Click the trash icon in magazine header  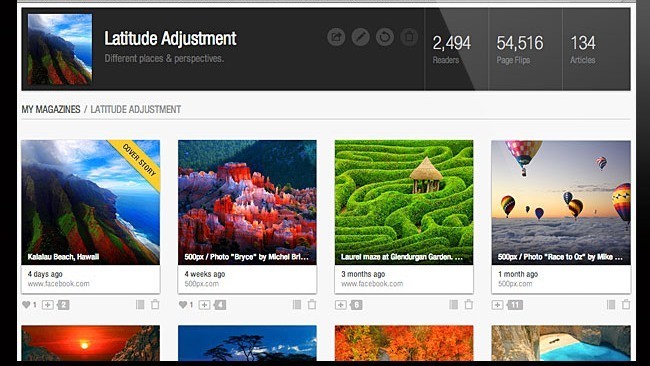(409, 37)
